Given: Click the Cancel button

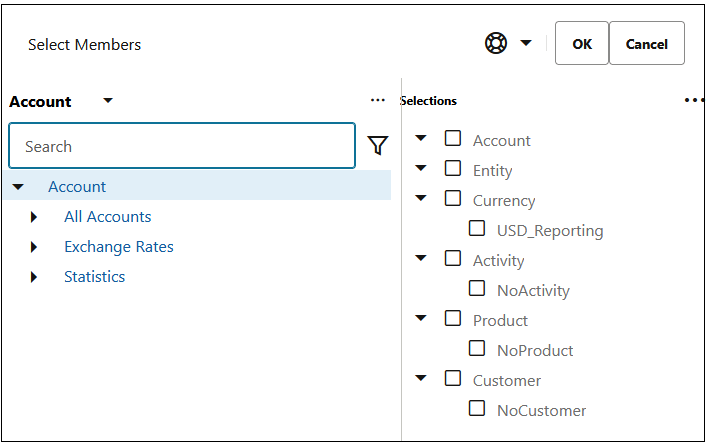Looking at the screenshot, I should tap(647, 43).
